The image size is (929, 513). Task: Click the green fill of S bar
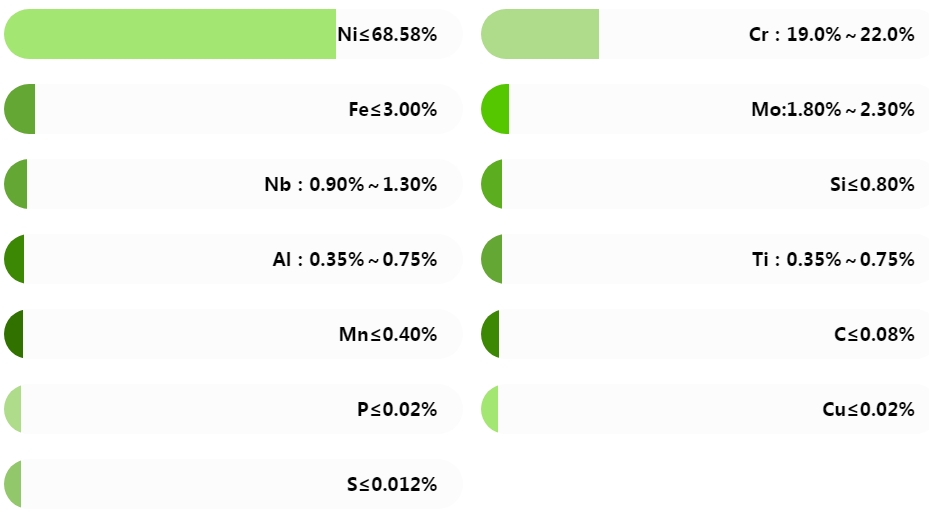12,484
